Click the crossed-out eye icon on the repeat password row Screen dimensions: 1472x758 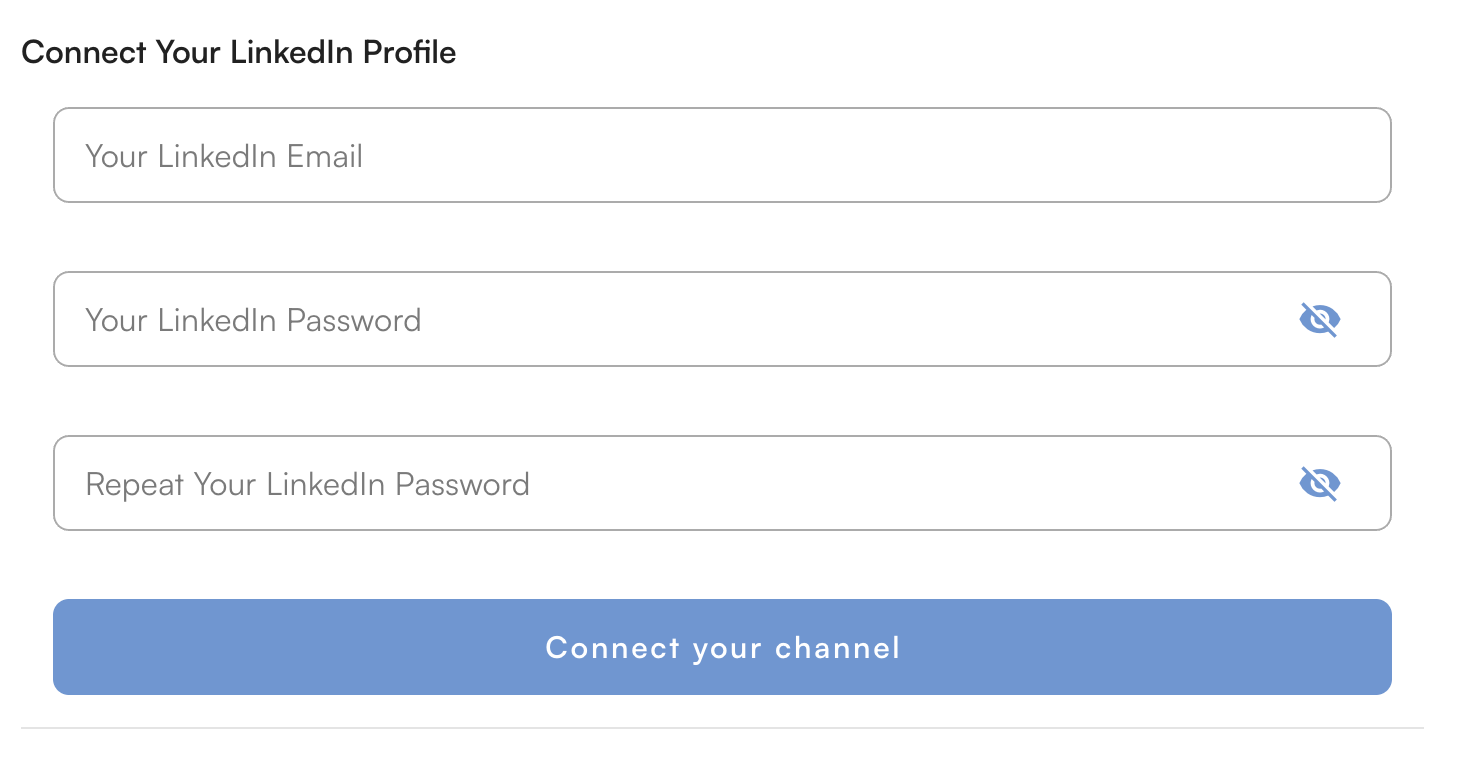click(1320, 483)
